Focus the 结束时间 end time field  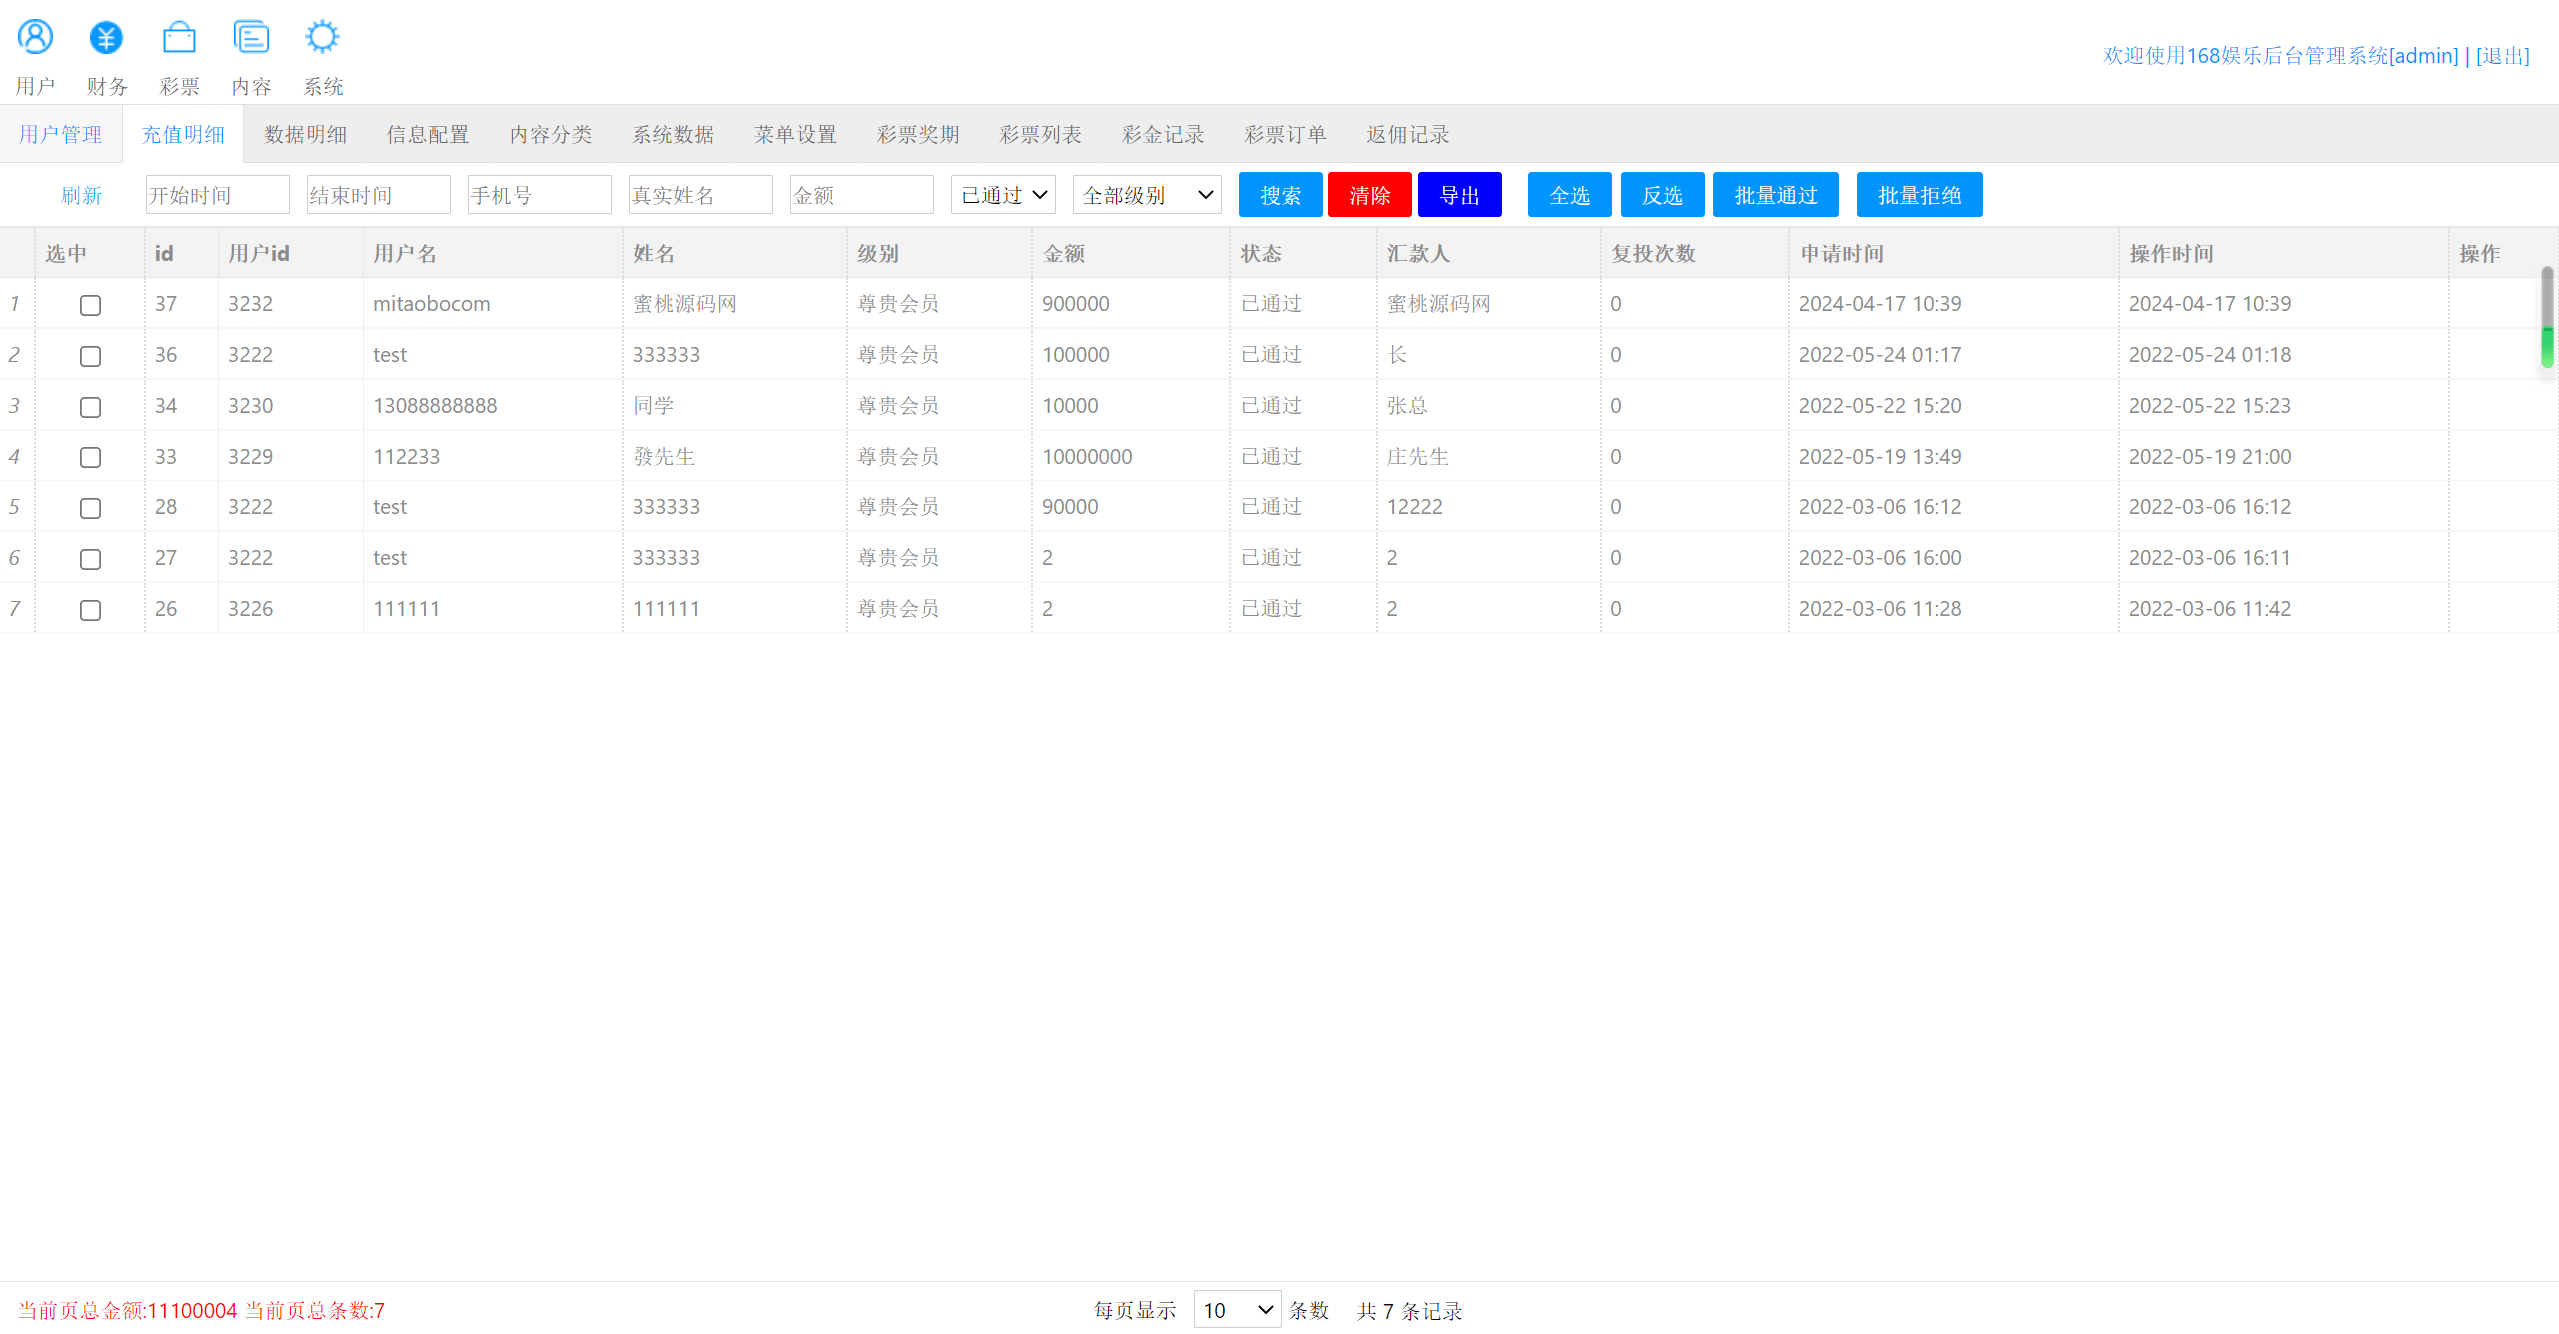[378, 195]
